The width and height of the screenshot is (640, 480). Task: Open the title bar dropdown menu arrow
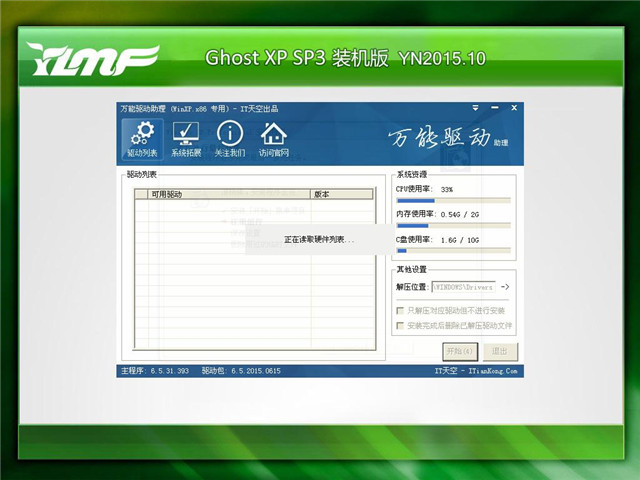[476, 108]
